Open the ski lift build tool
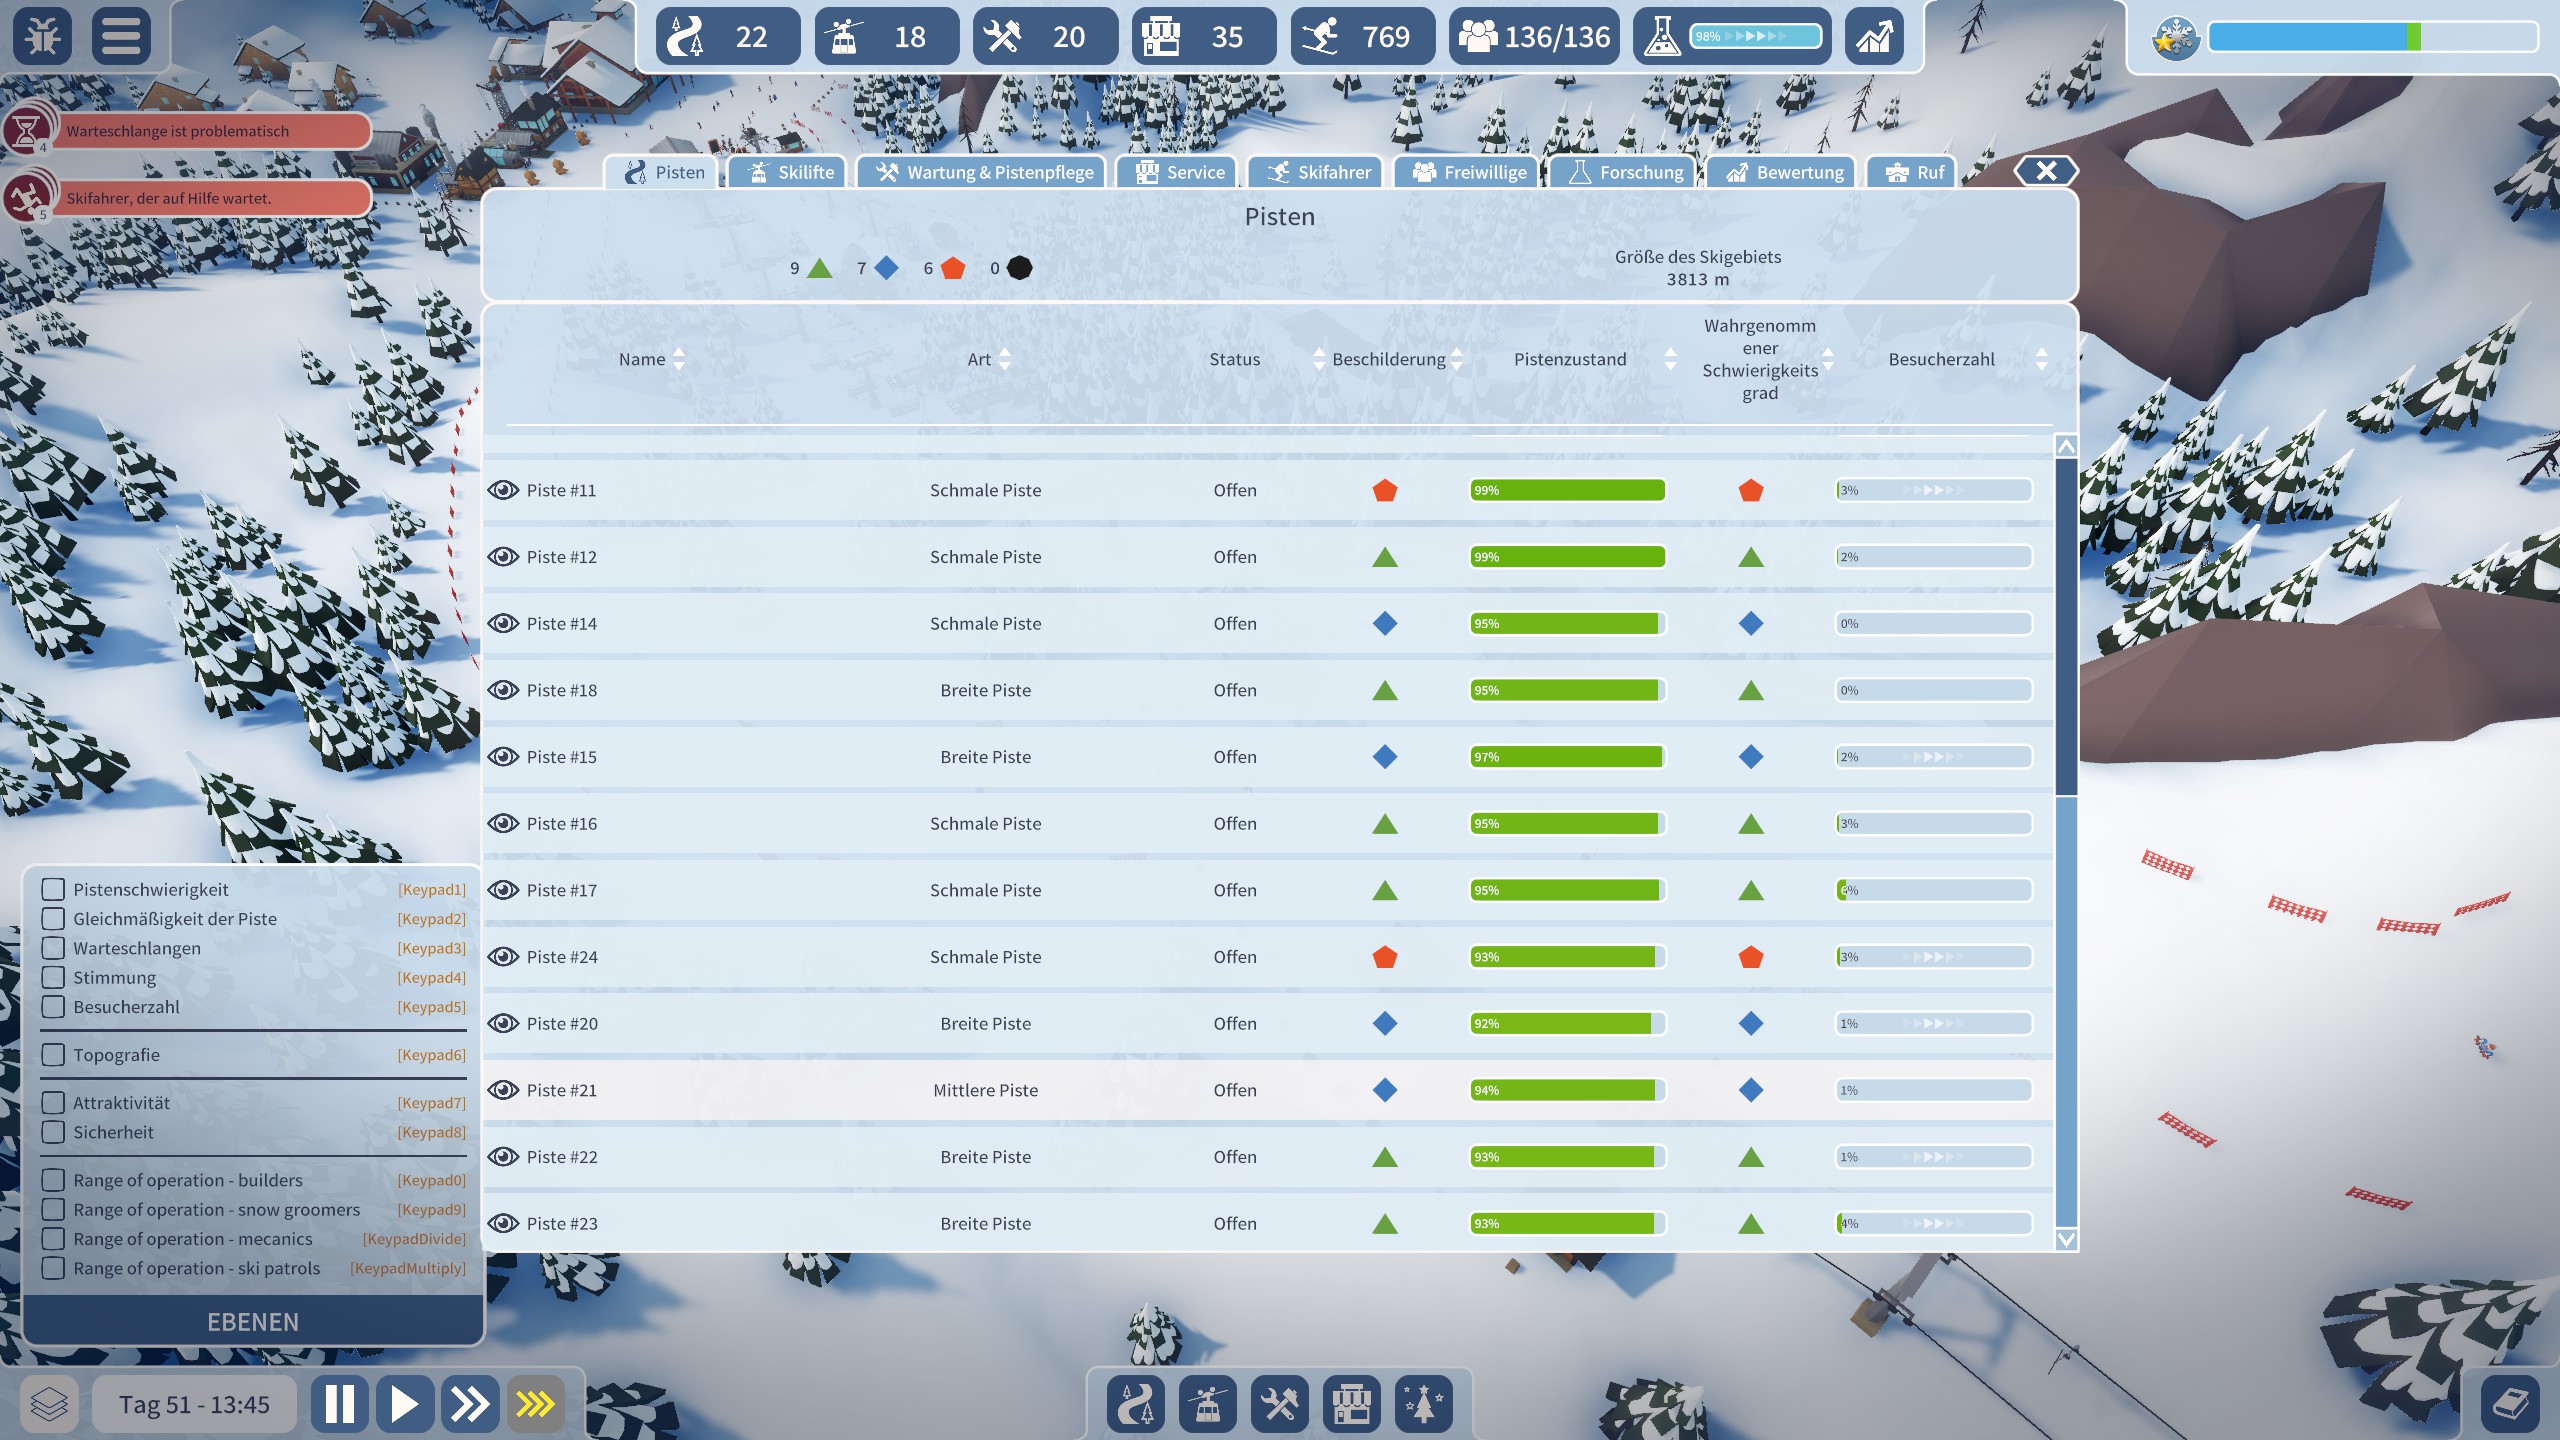 click(1208, 1404)
